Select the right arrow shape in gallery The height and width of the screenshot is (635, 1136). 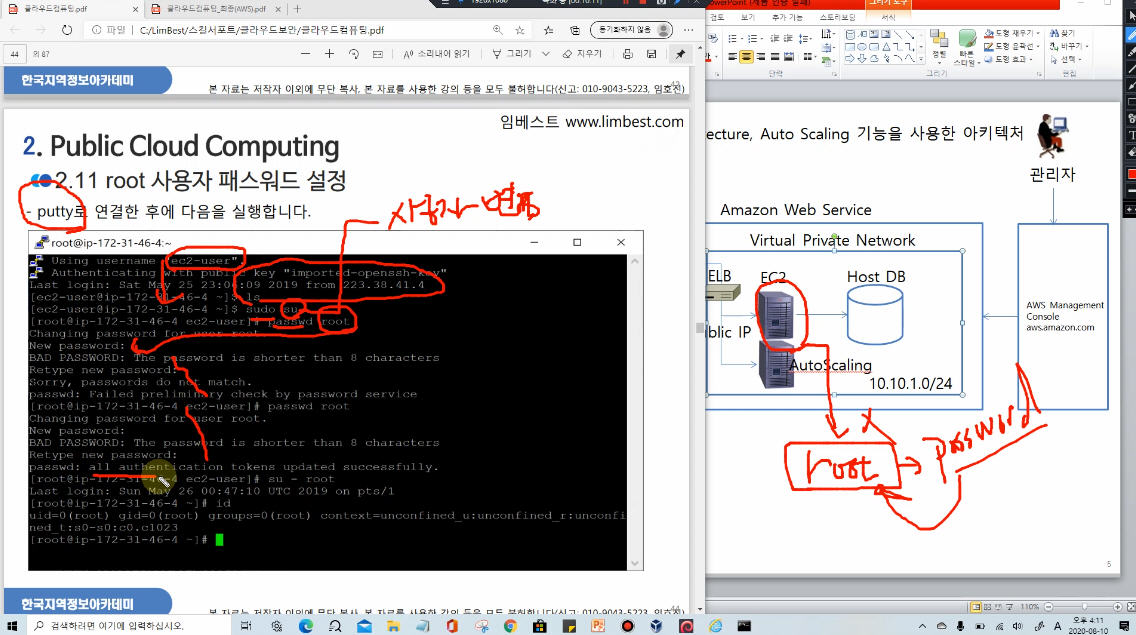850,59
